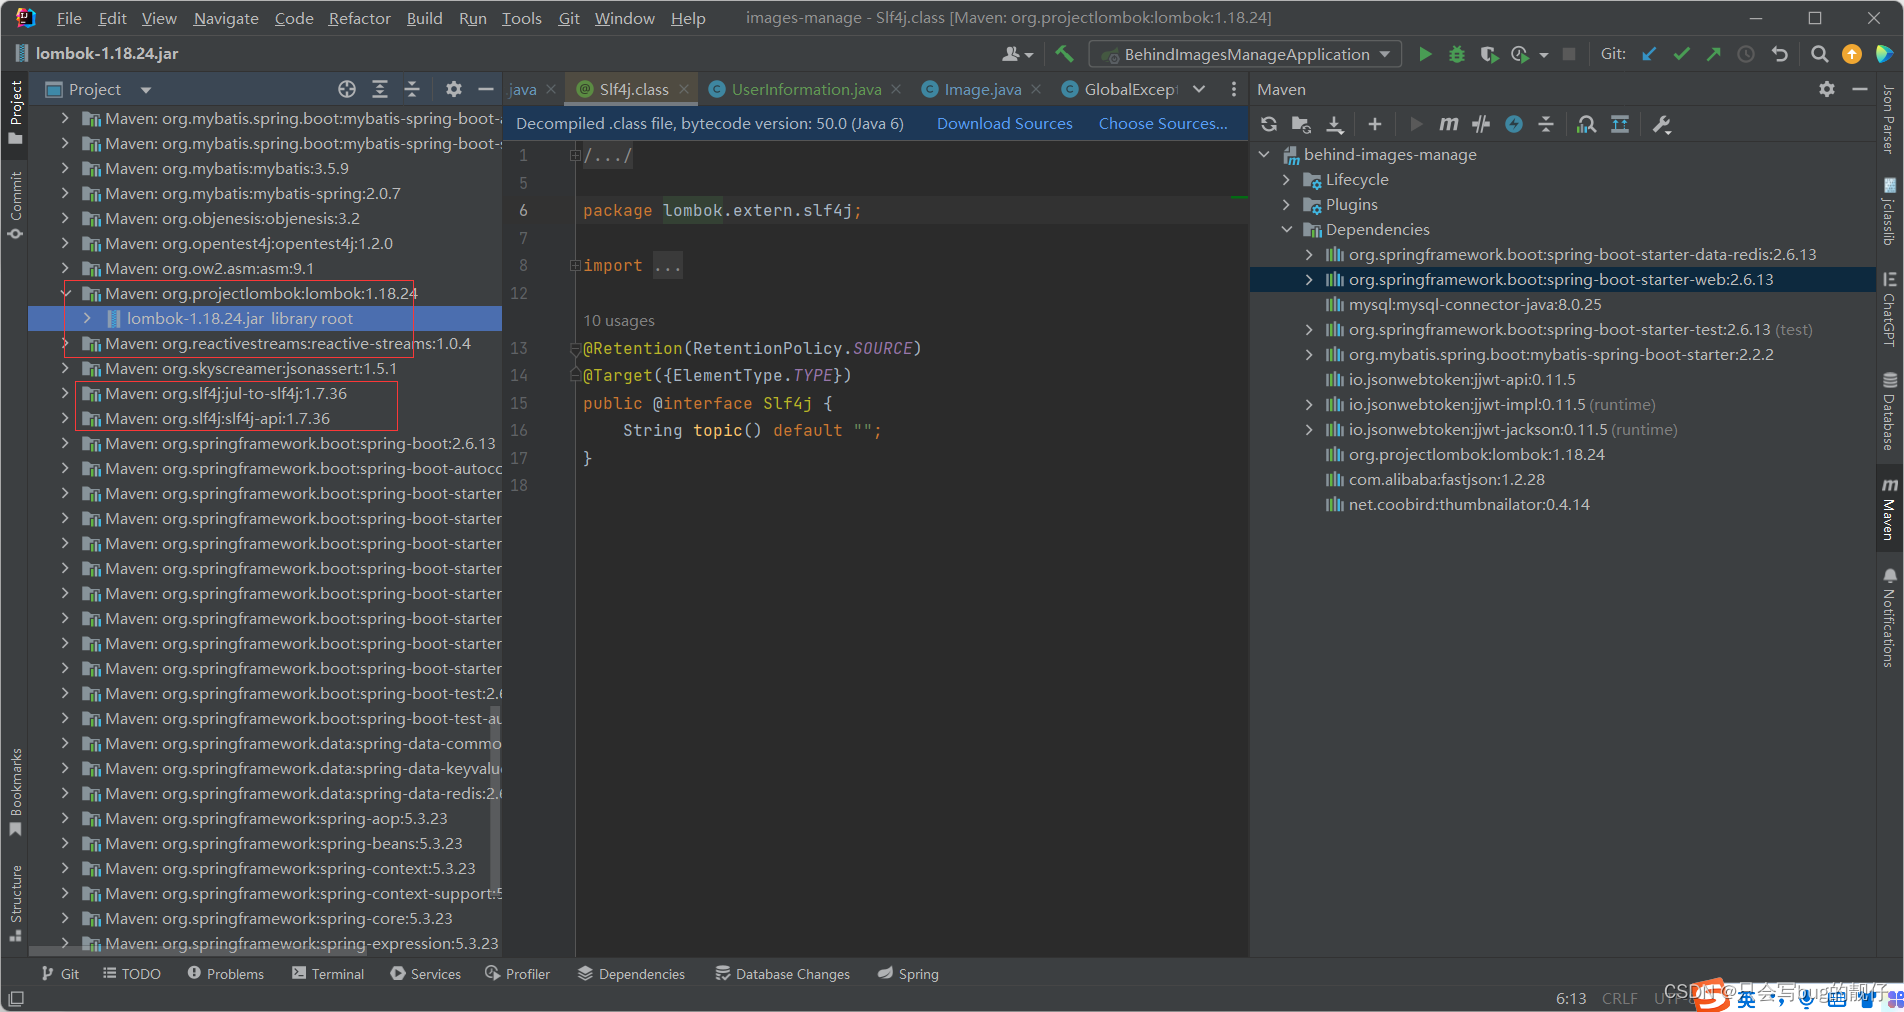
Task: Click the Choose Sources... link
Action: coord(1163,124)
